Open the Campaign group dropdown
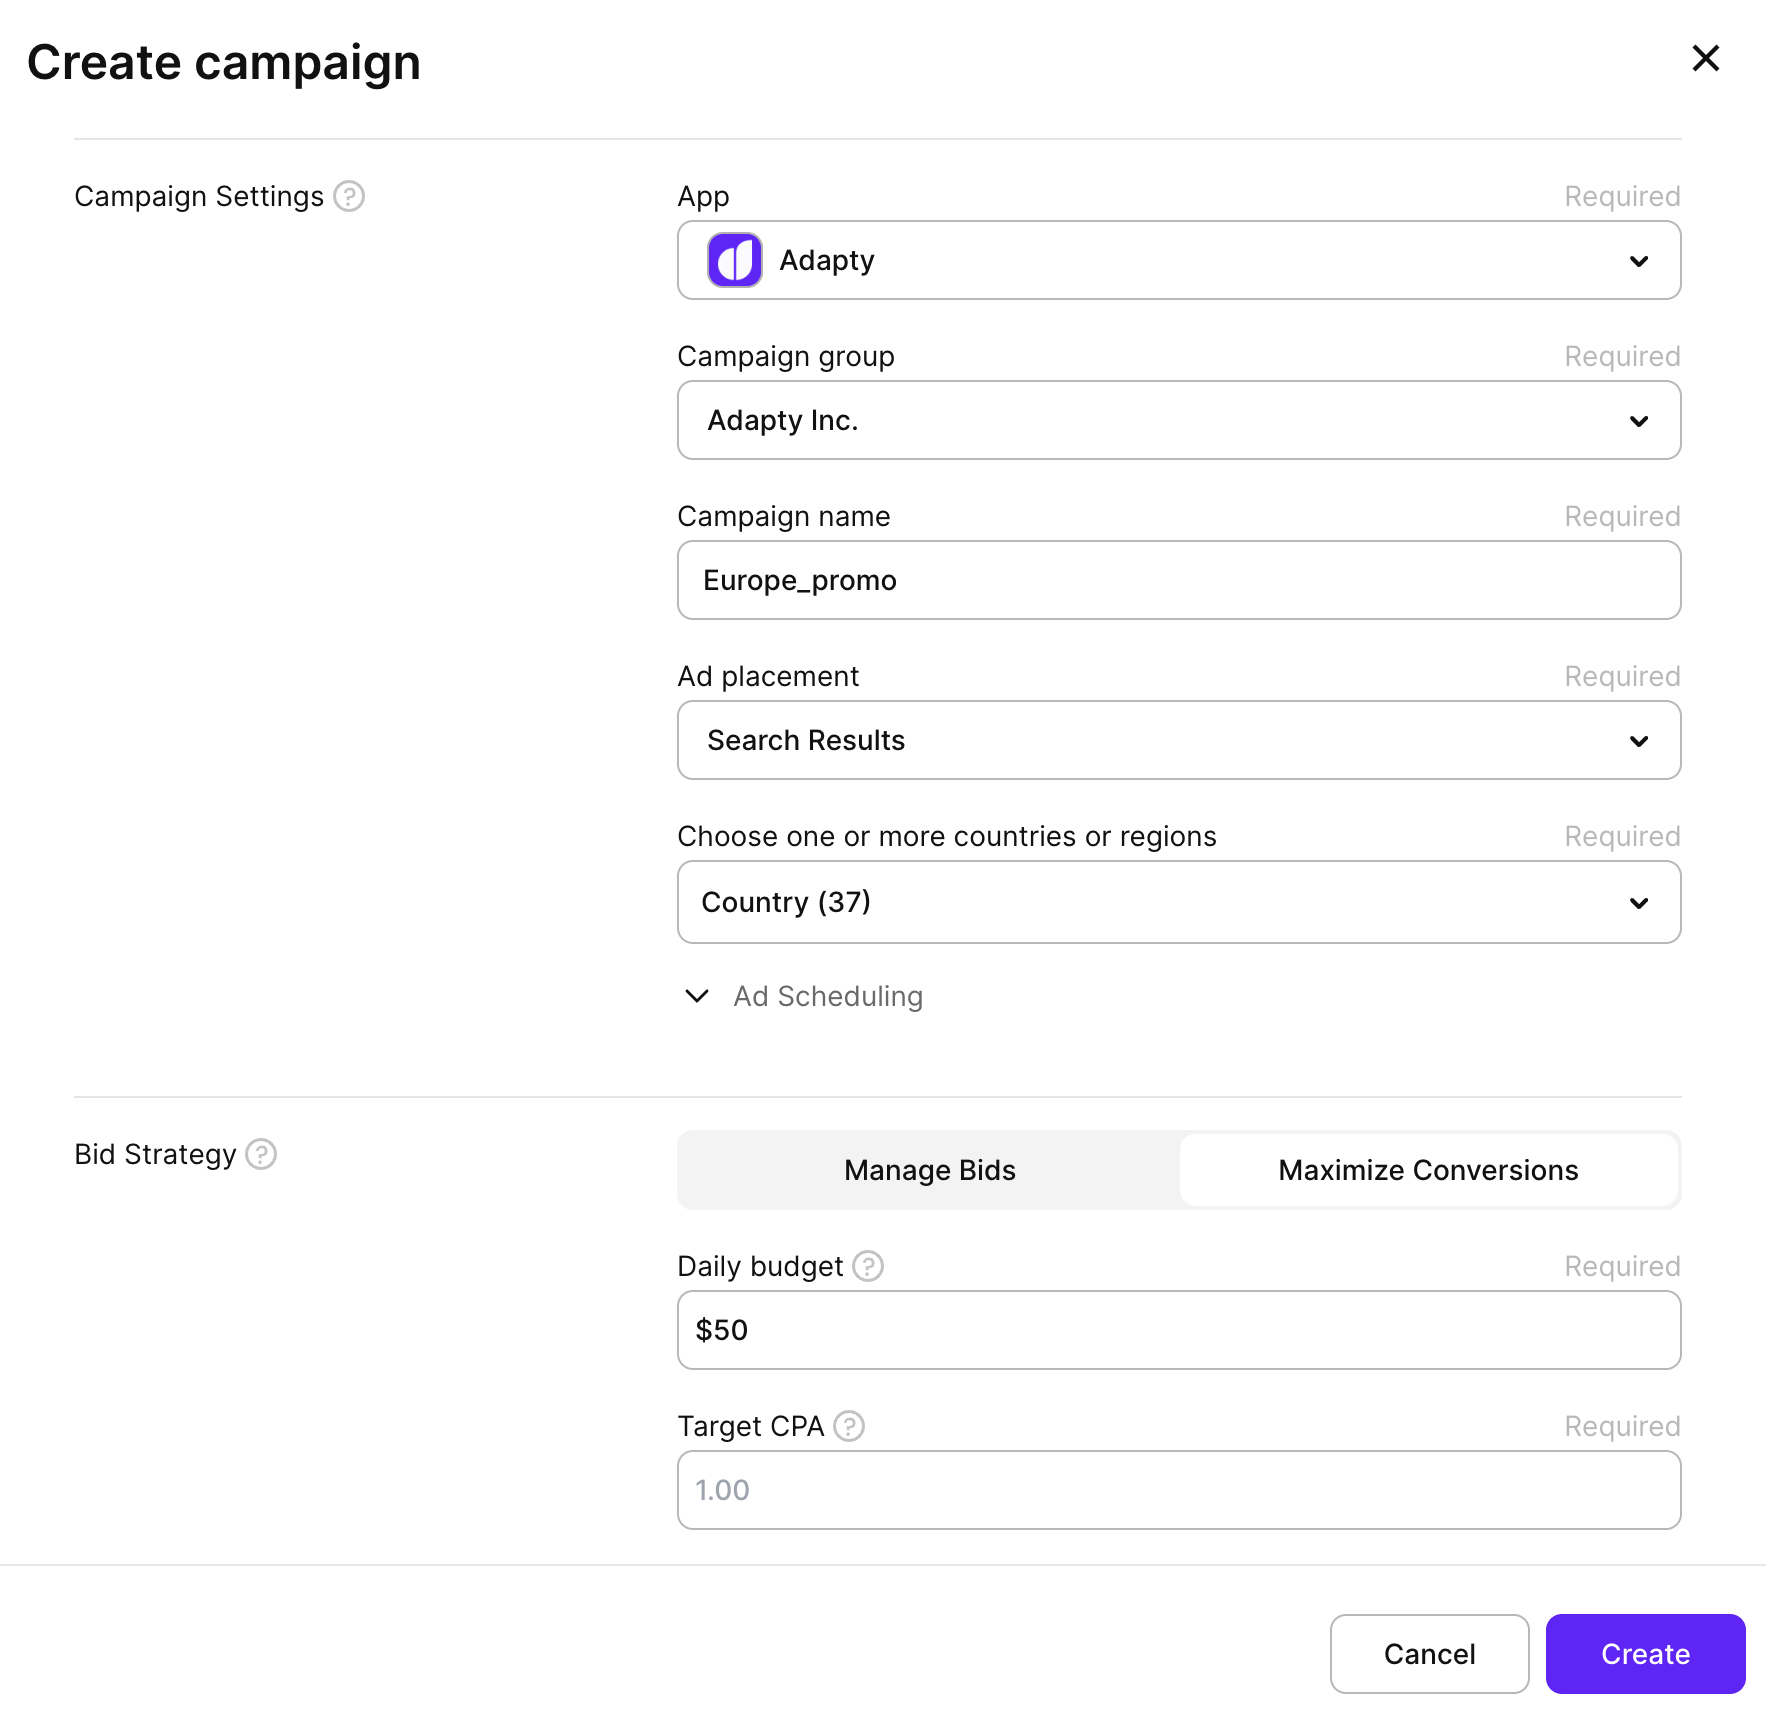 [1179, 420]
